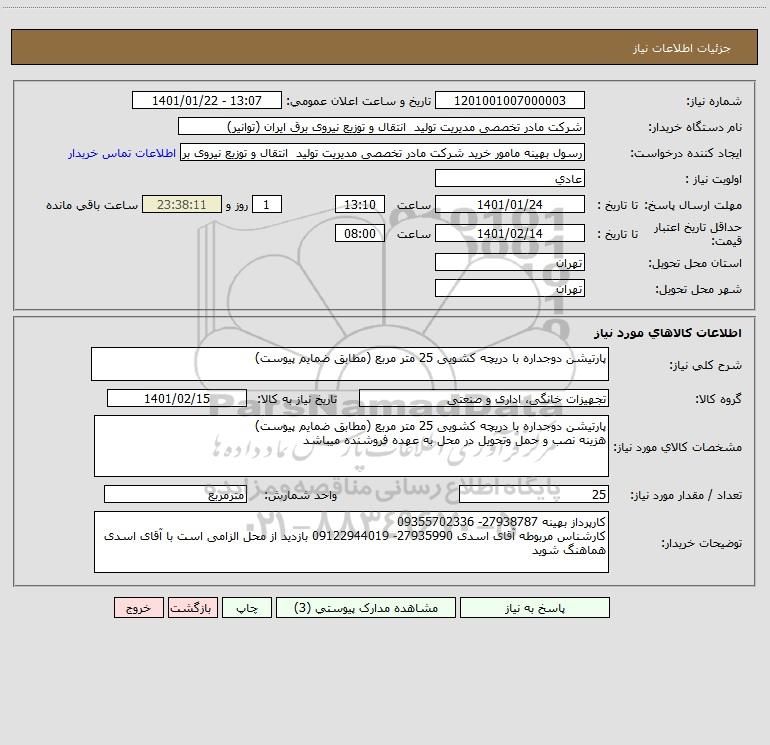Click the شرح کلی نیاز text box
The width and height of the screenshot is (770, 745).
click(350, 364)
